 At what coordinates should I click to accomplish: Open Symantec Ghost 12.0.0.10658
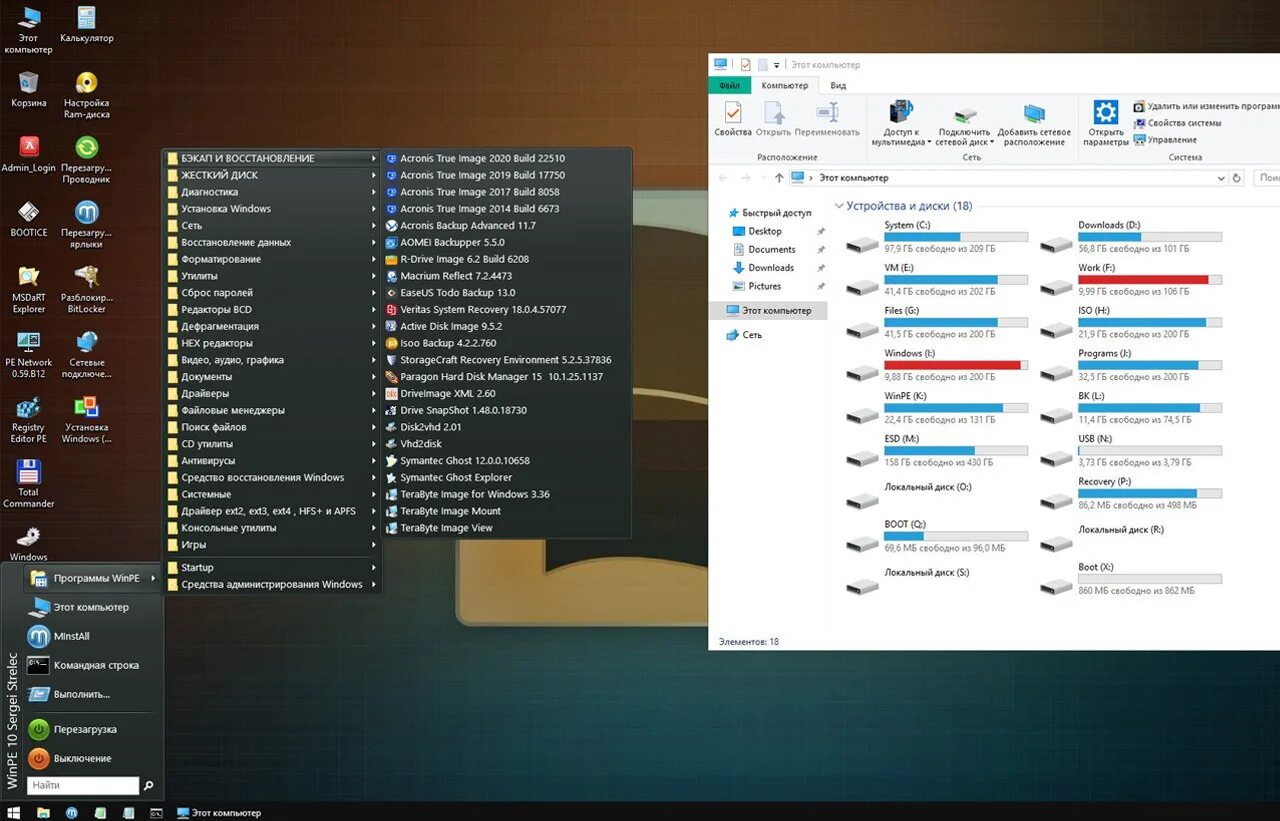coord(465,461)
